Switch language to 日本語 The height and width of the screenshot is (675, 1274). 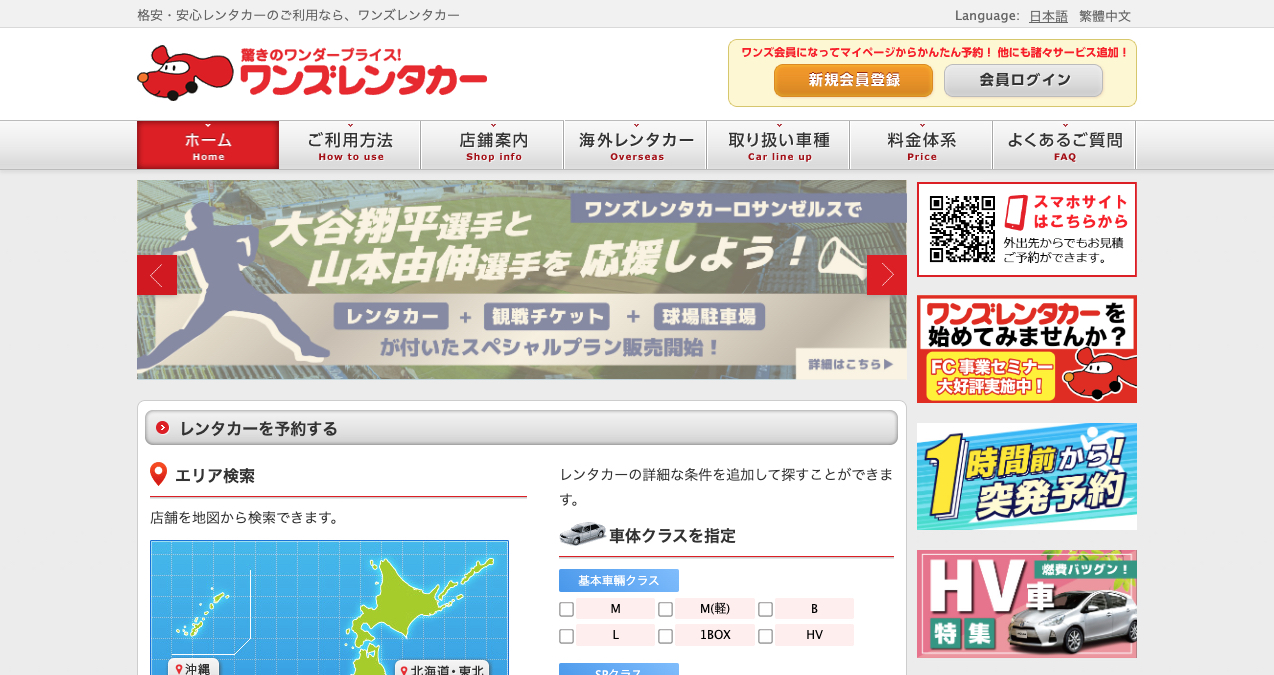click(1048, 16)
